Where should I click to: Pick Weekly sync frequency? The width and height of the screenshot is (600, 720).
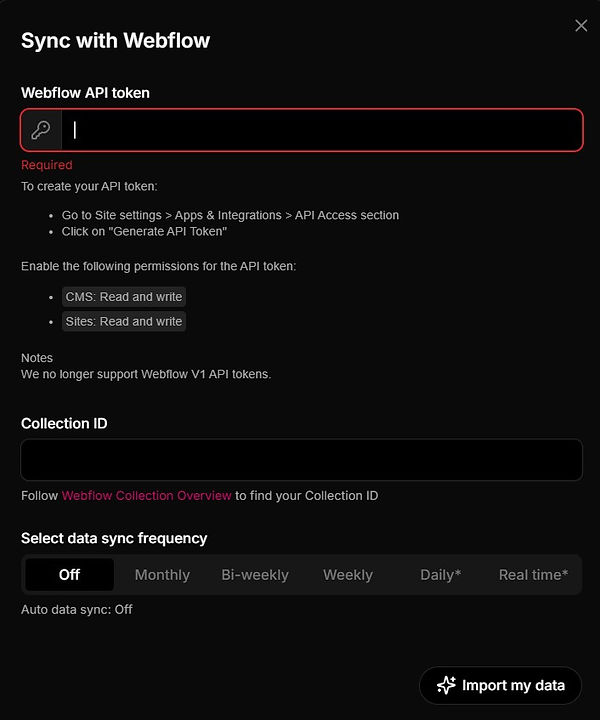pyautogui.click(x=348, y=574)
